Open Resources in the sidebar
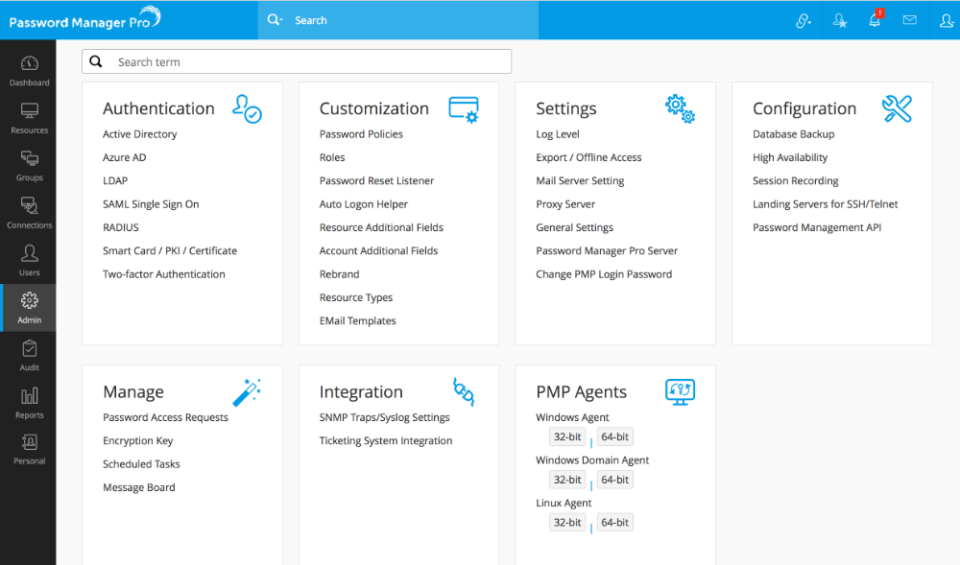 tap(29, 118)
